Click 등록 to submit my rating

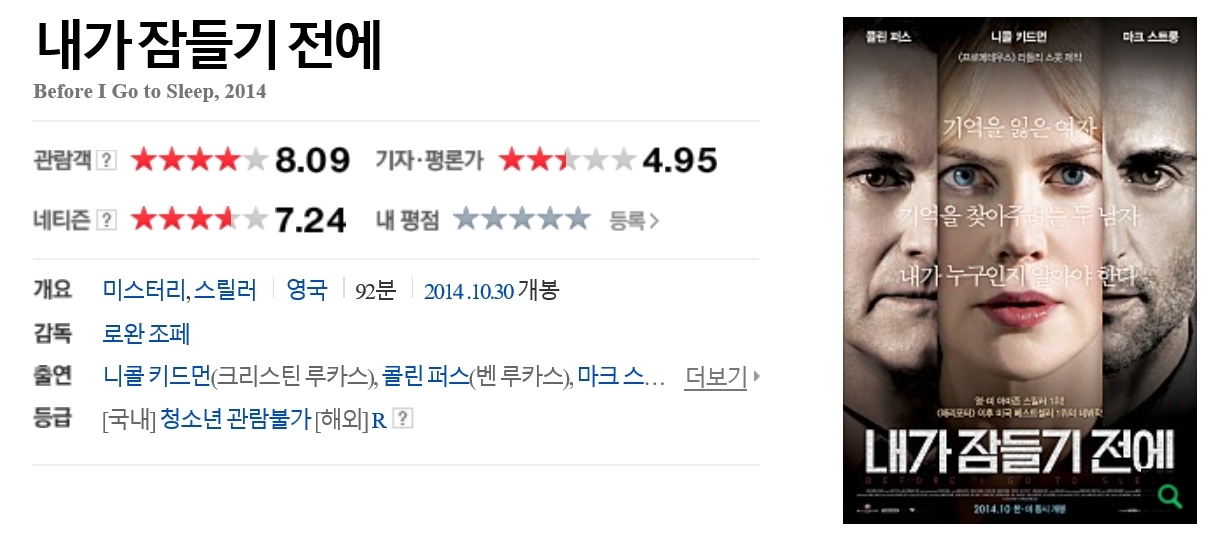pyautogui.click(x=628, y=220)
